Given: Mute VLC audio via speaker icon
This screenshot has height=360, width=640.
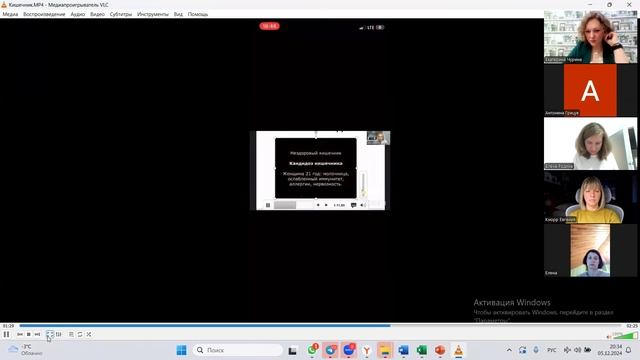Looking at the screenshot, I should [x=609, y=336].
